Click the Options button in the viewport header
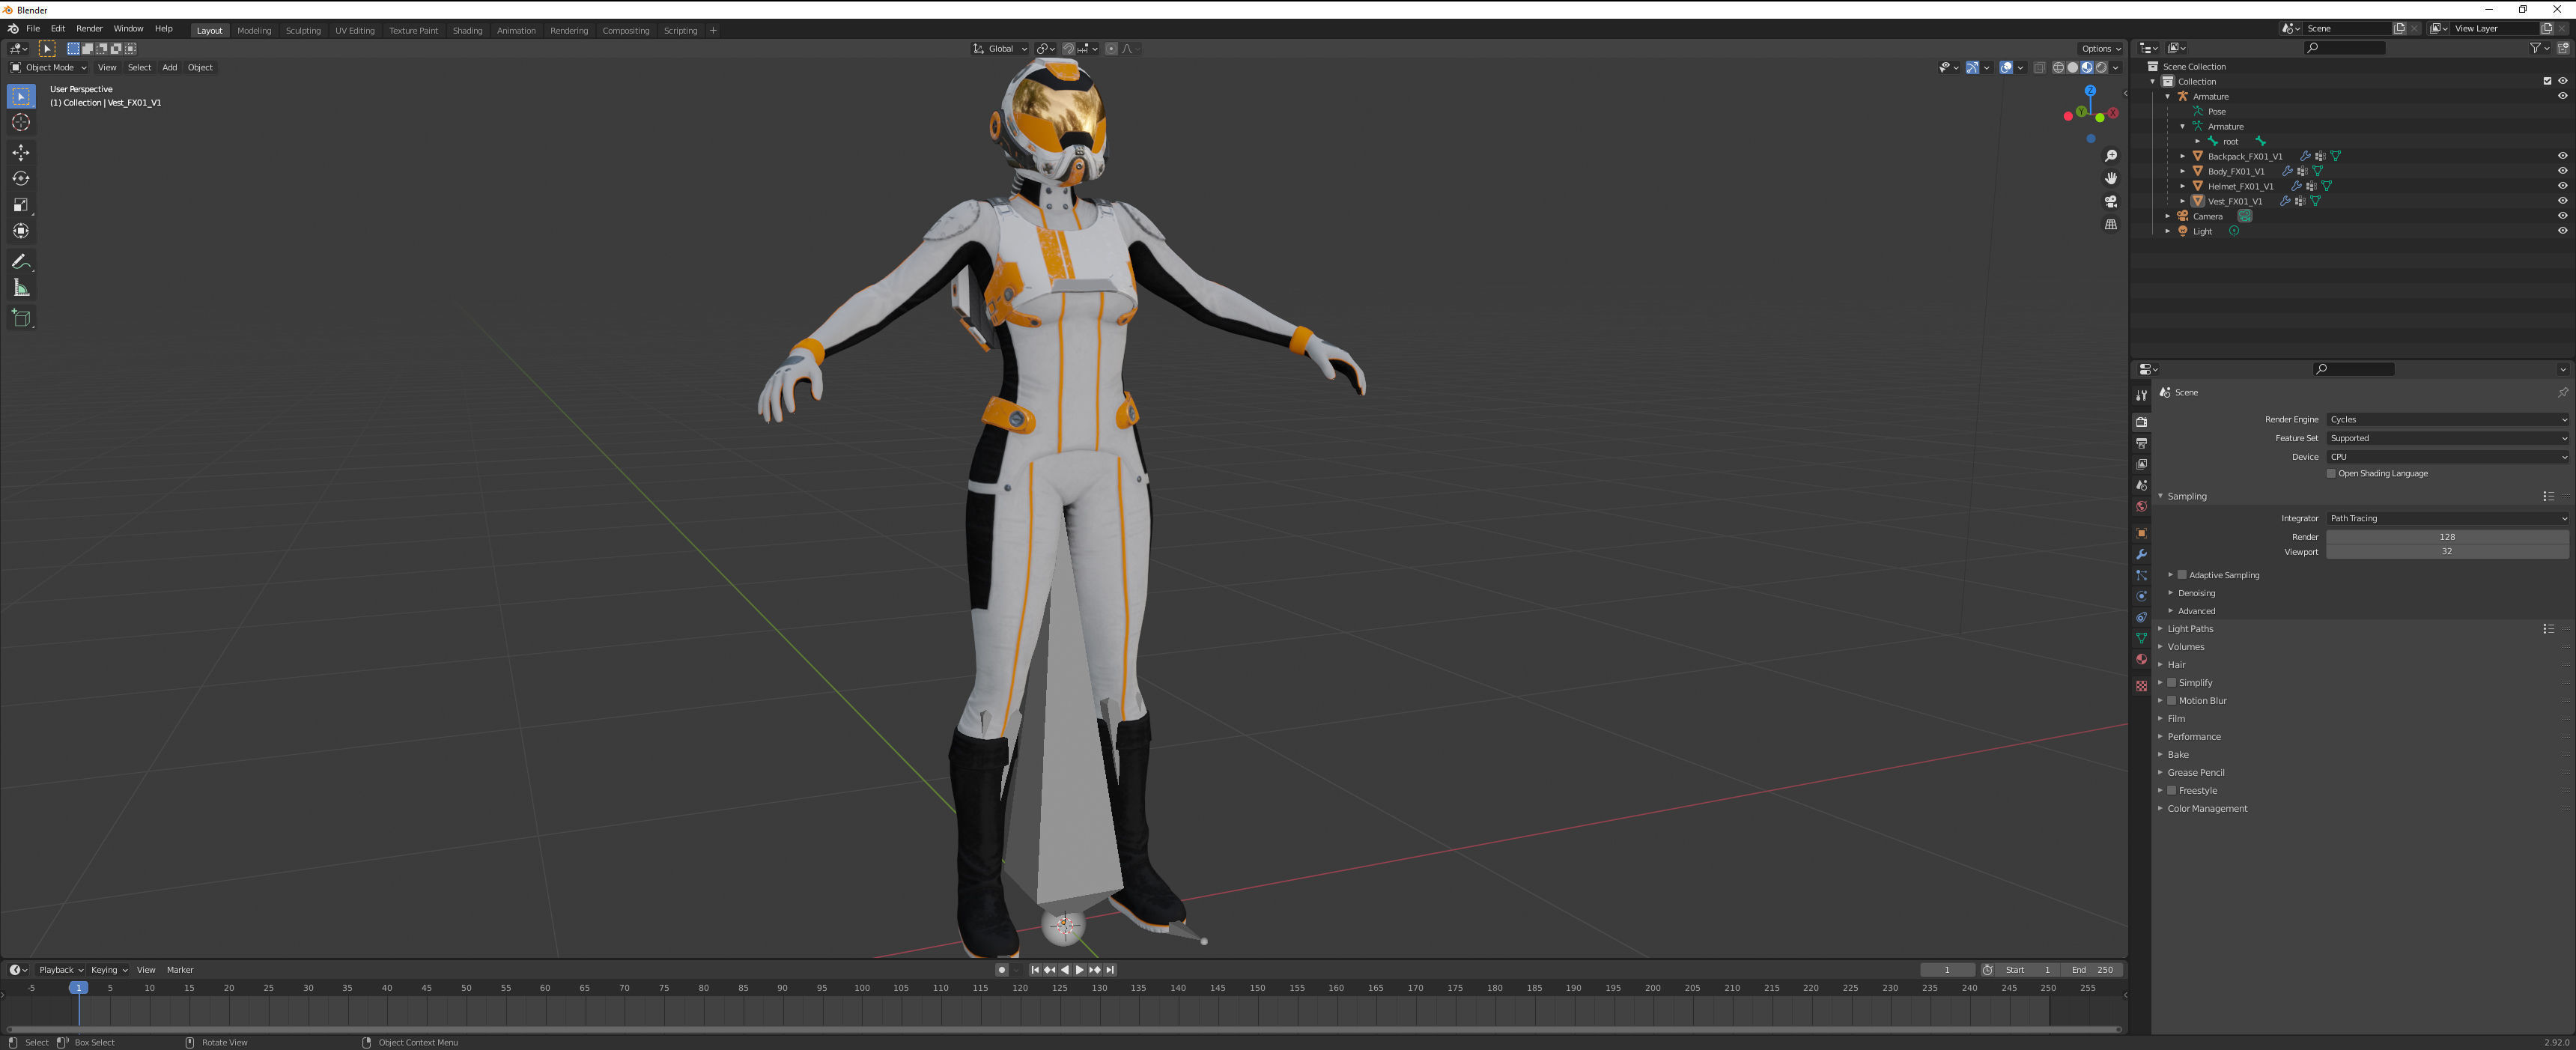This screenshot has height=1050, width=2576. (x=2100, y=49)
